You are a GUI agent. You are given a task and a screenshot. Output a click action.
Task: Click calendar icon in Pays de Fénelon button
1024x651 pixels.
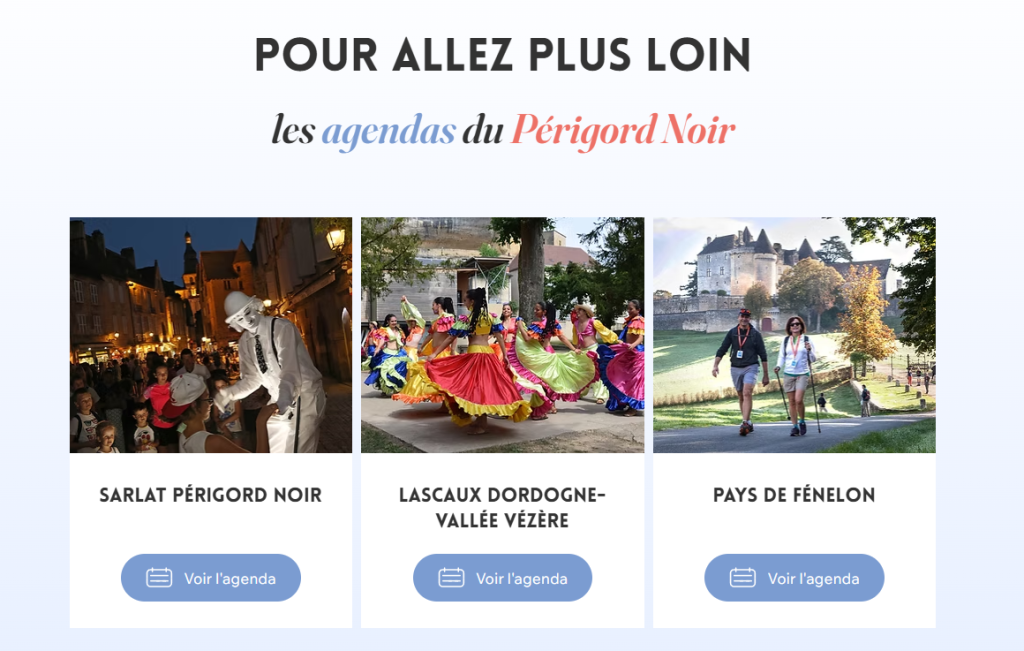pos(742,578)
